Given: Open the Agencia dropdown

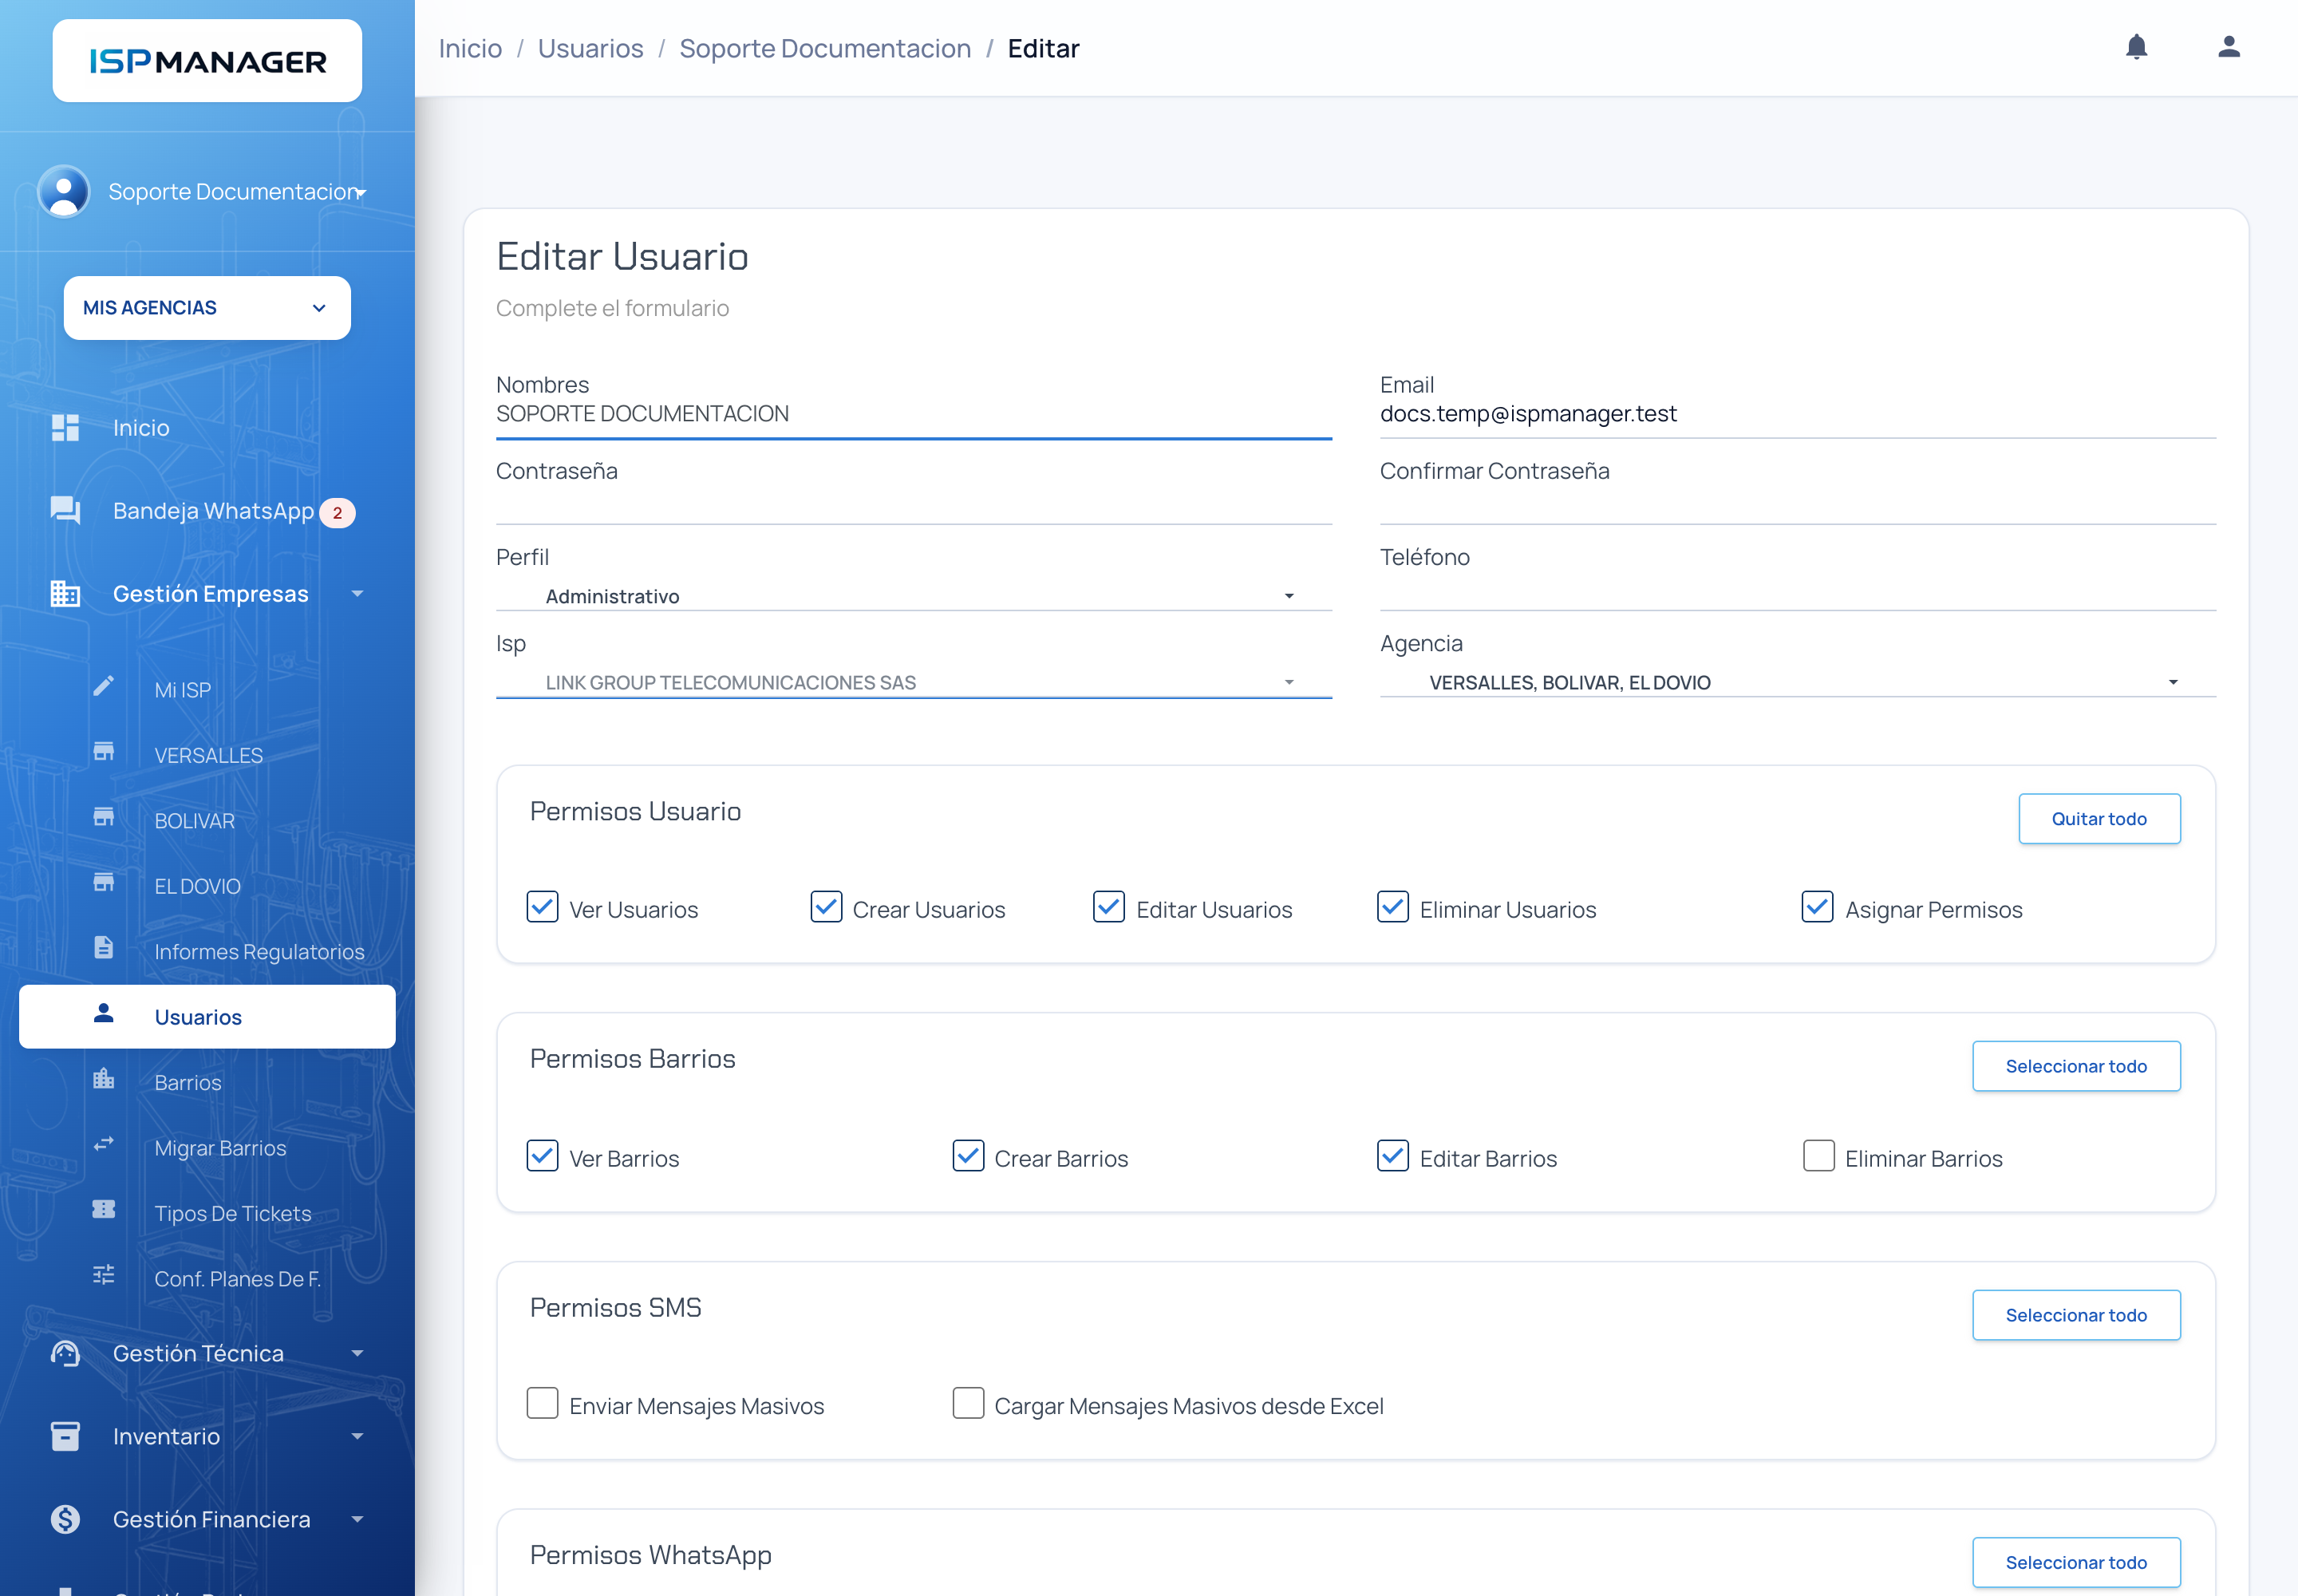Looking at the screenshot, I should point(1797,682).
